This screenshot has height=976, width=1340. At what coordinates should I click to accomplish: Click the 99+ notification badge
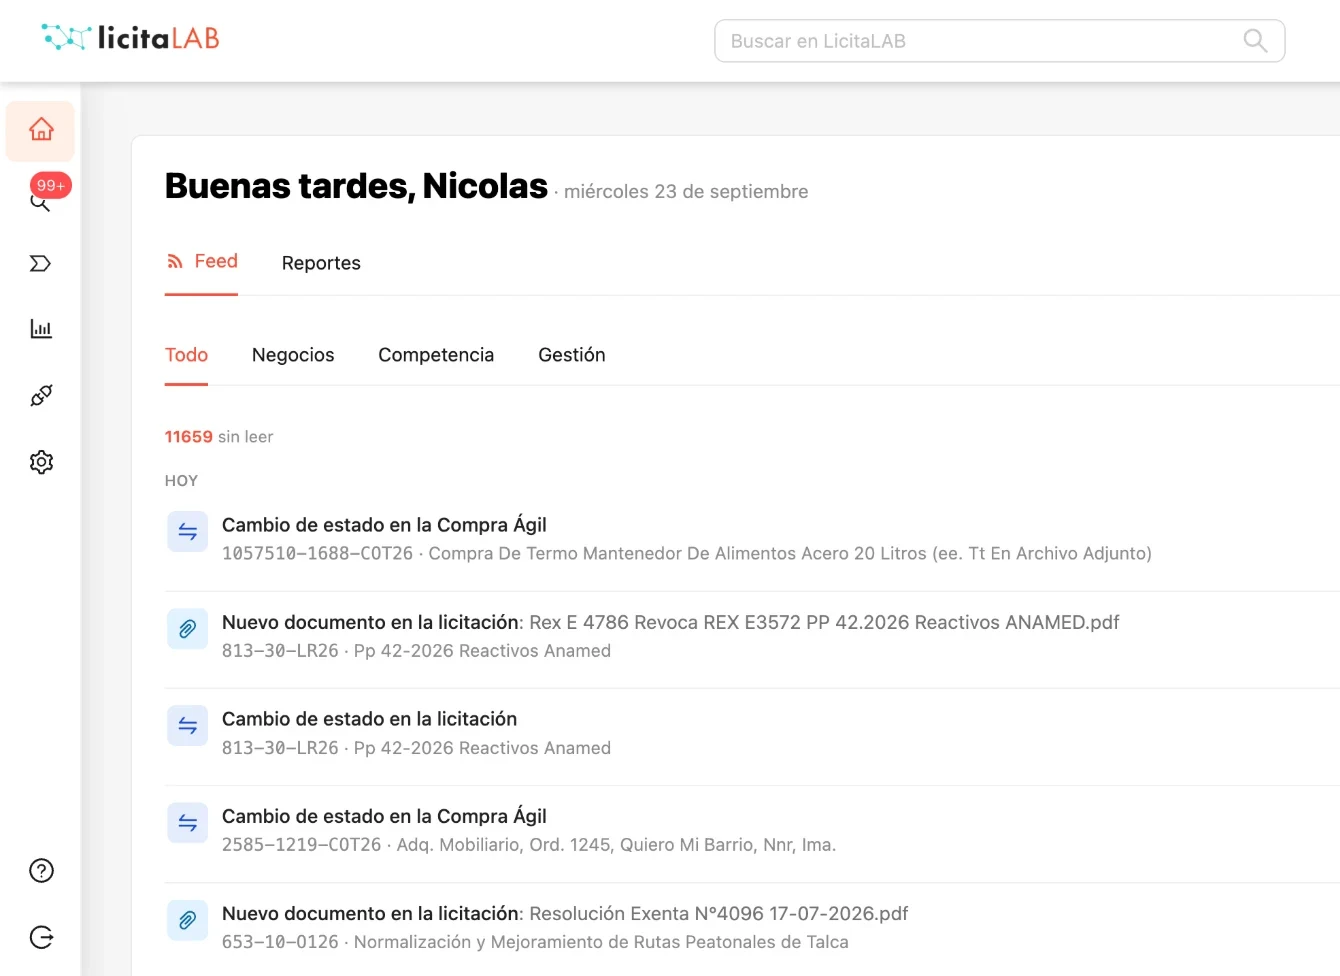coord(51,185)
